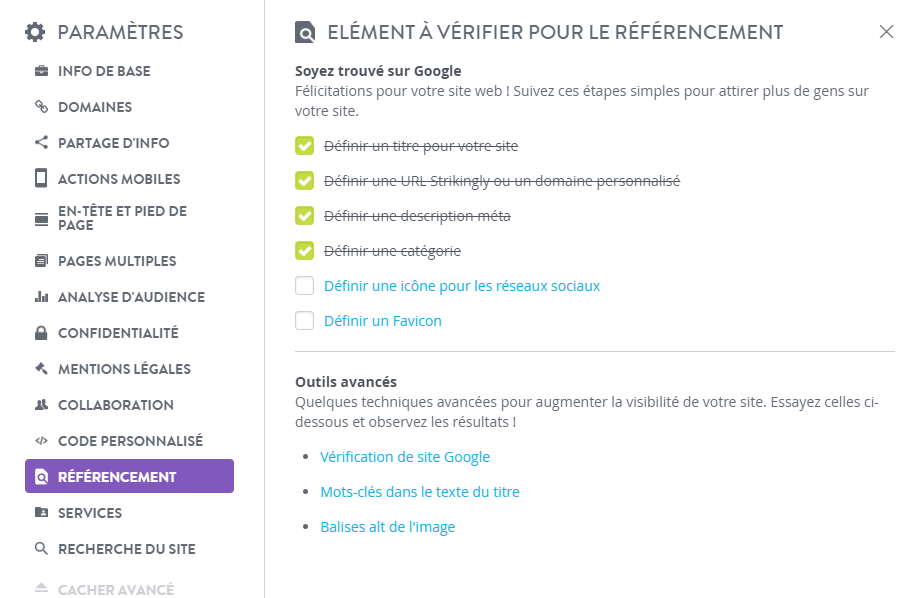This screenshot has width=920, height=598.
Task: Check the Définir un Favicon checkbox
Action: click(x=305, y=321)
